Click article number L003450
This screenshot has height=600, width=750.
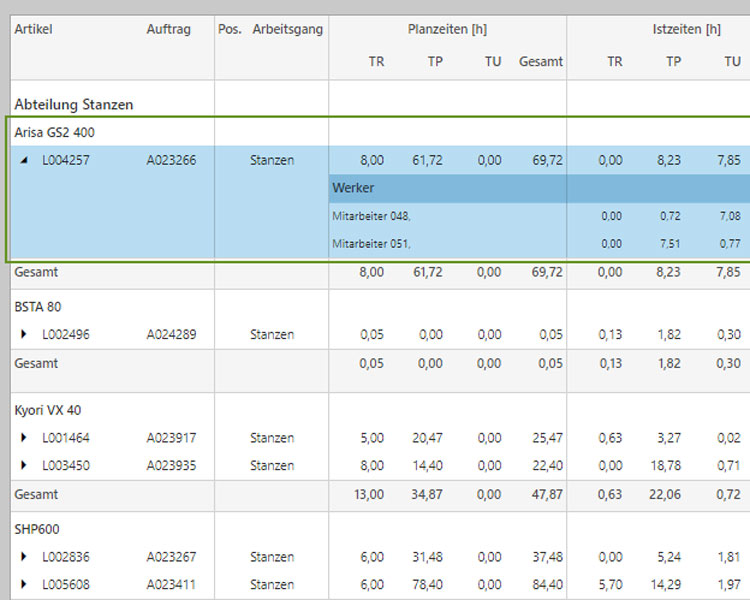click(66, 466)
